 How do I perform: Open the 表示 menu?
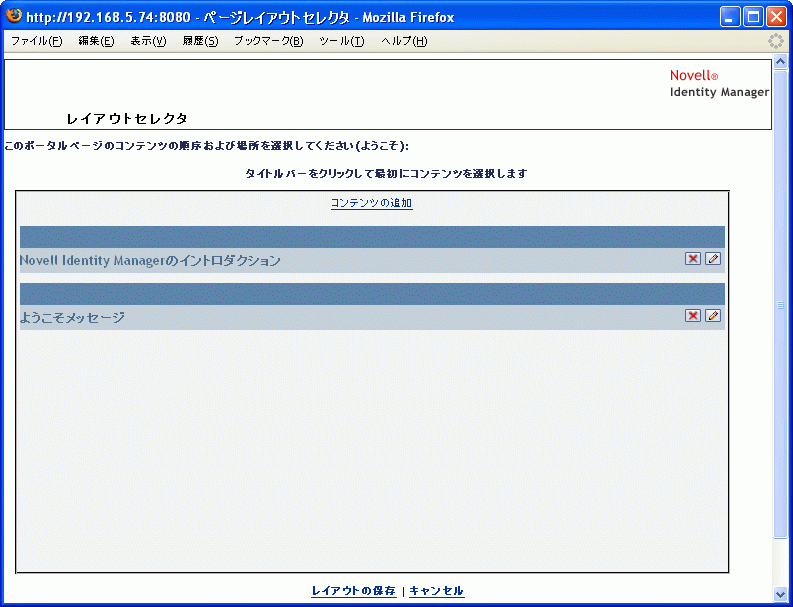point(148,41)
